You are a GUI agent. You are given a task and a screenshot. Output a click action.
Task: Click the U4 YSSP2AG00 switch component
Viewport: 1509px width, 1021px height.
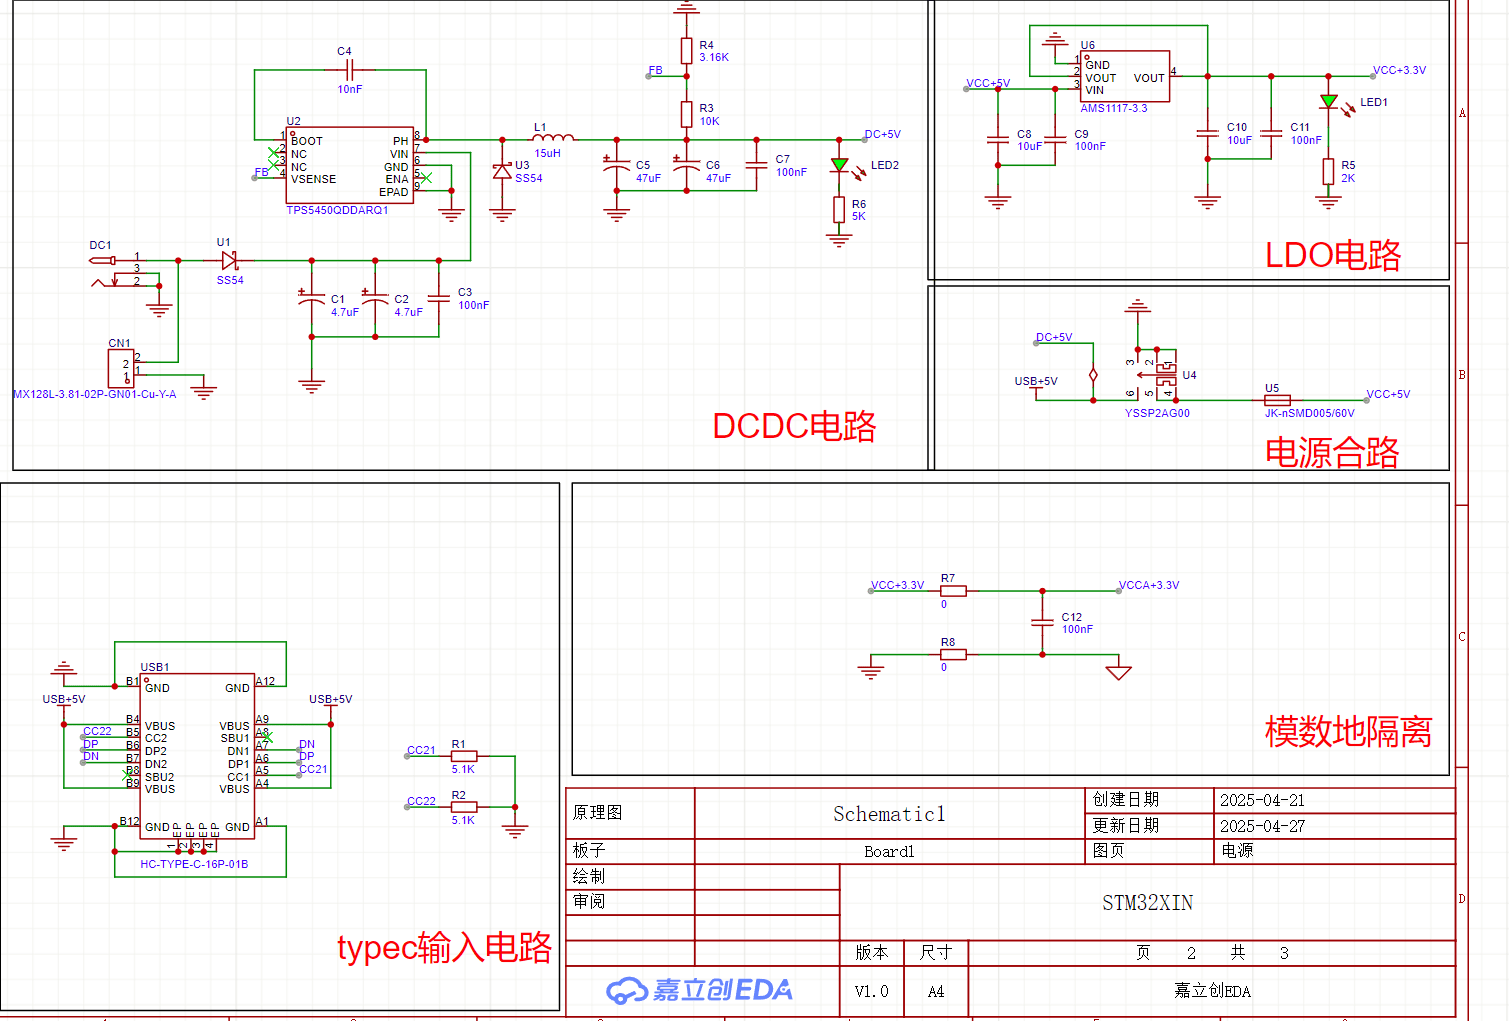(1157, 376)
